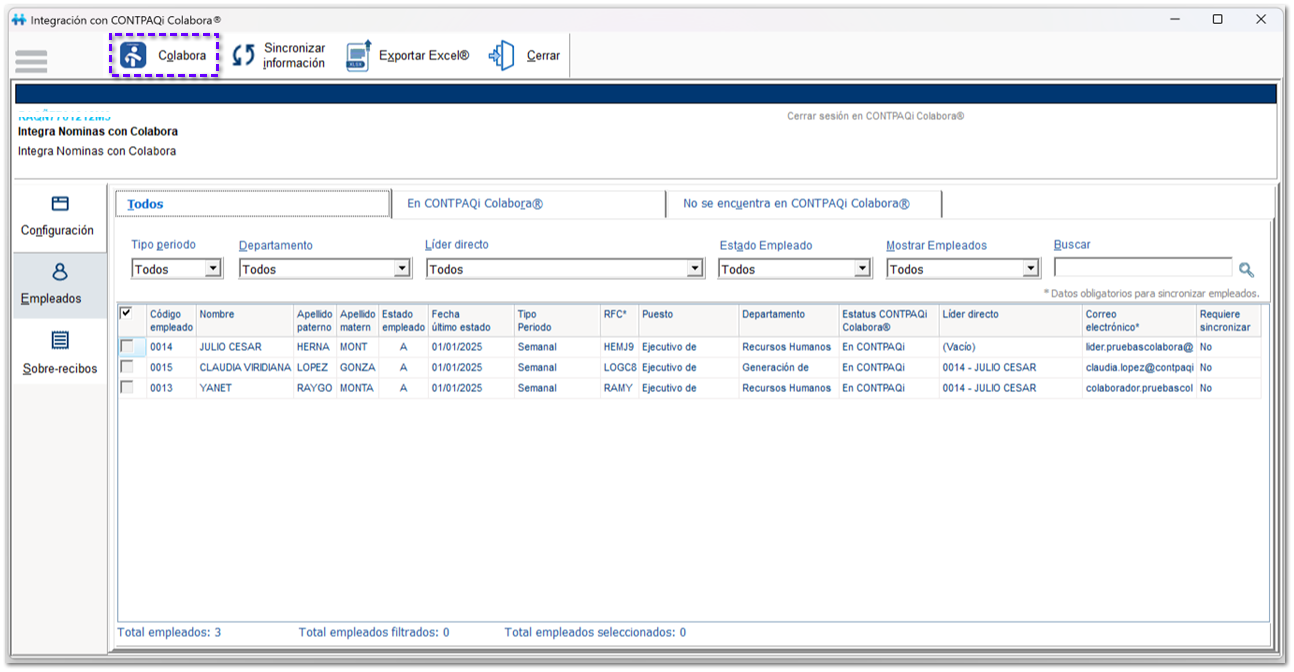Select the Empleados sidebar icon
This screenshot has height=672, width=1294.
pyautogui.click(x=60, y=272)
